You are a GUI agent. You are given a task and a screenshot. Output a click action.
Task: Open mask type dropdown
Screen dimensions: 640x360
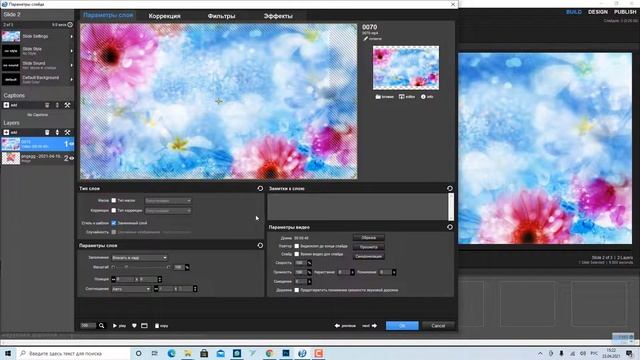click(168, 201)
